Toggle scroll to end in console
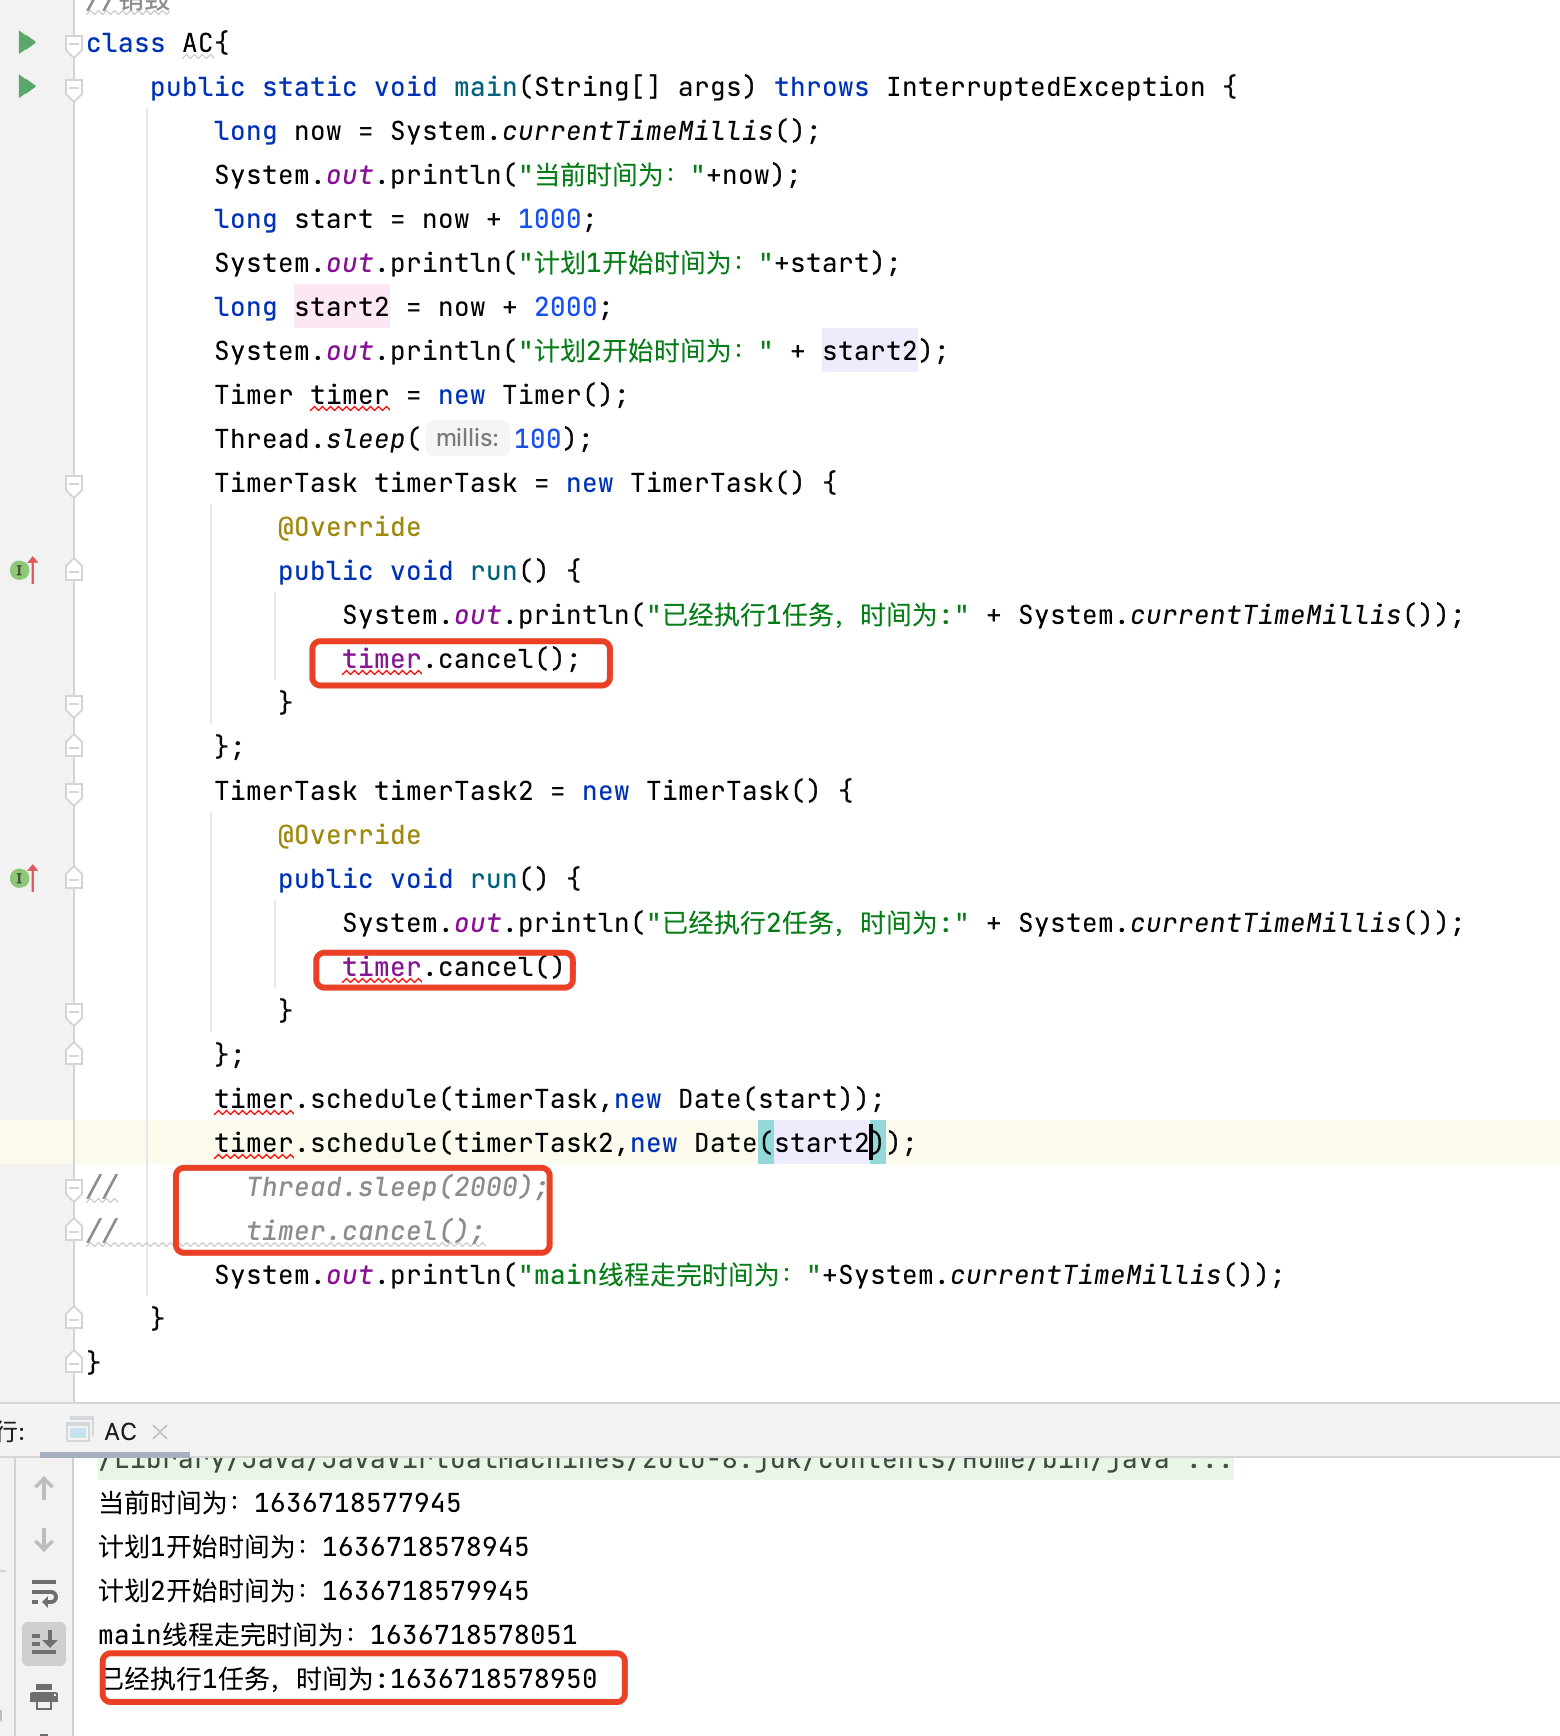 (x=44, y=1643)
